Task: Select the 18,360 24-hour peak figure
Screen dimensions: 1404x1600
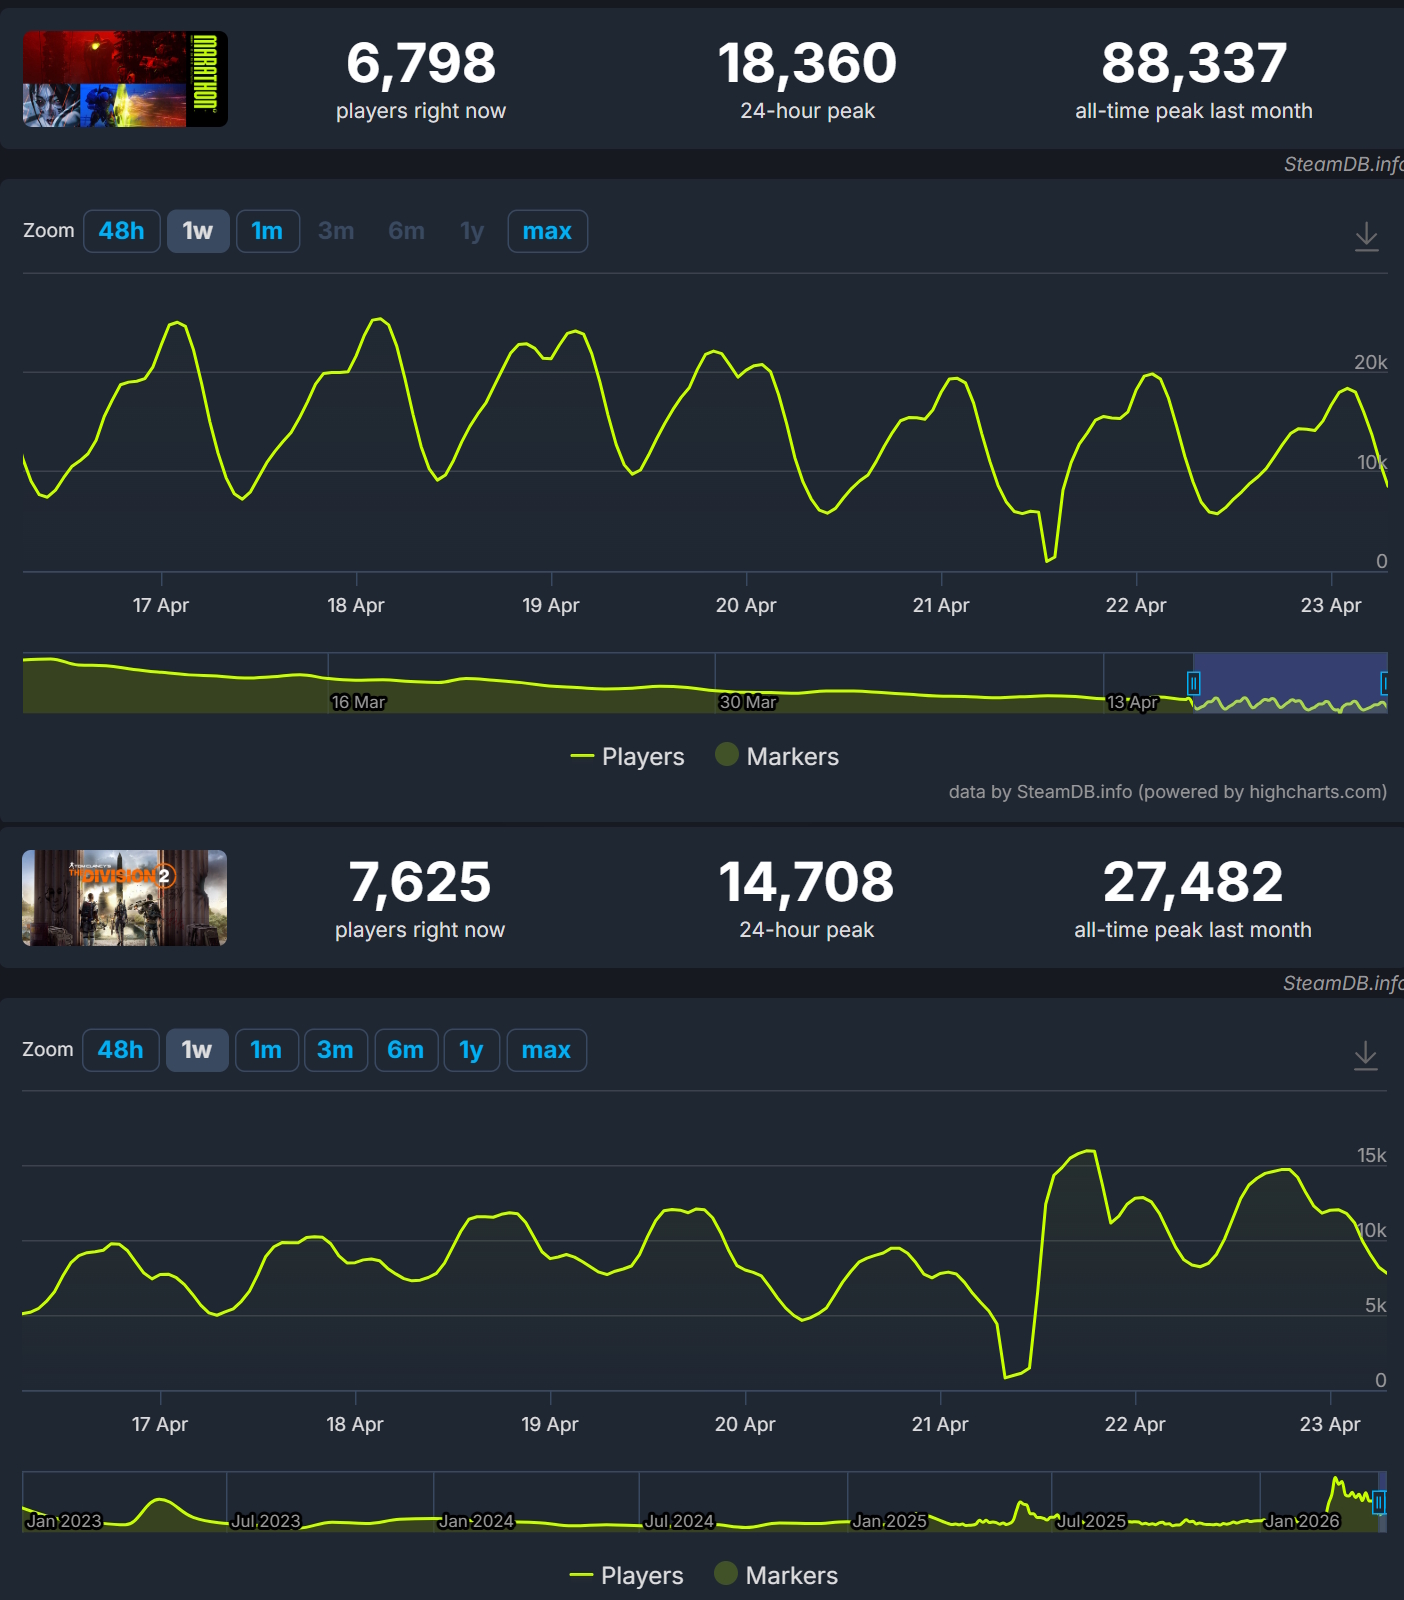Action: pyautogui.click(x=807, y=63)
